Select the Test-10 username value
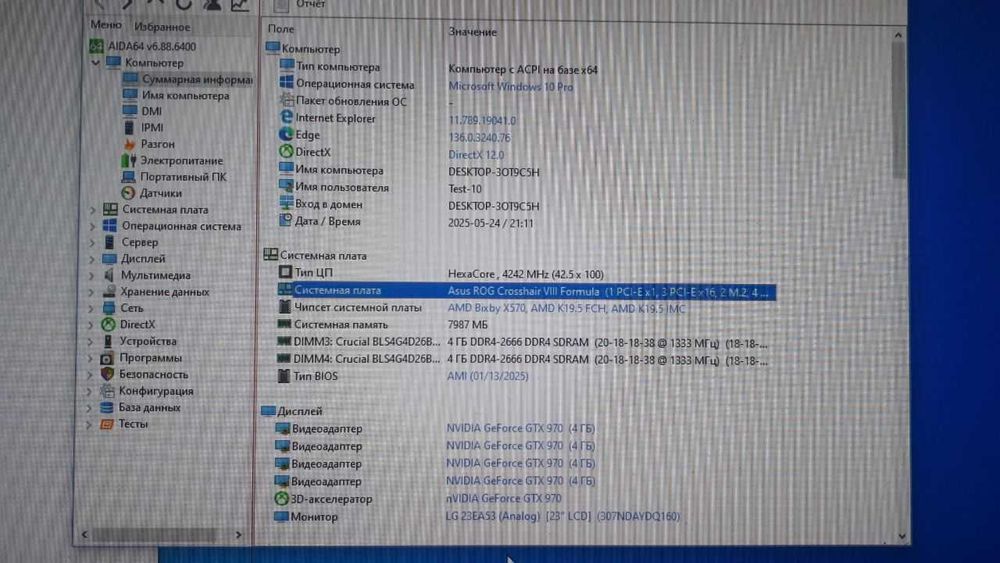 465,189
